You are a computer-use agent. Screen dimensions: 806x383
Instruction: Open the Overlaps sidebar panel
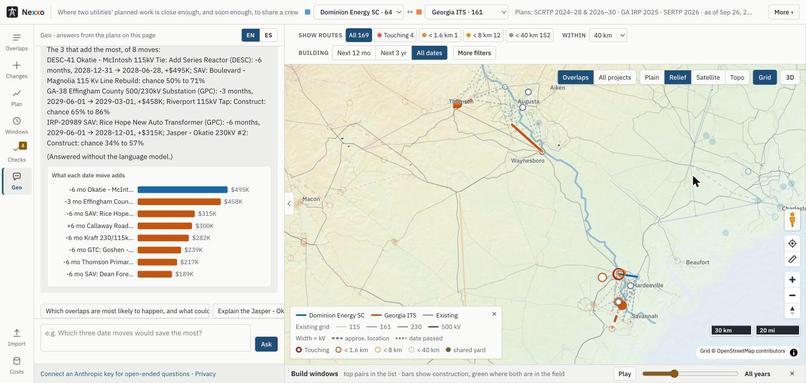pos(16,42)
